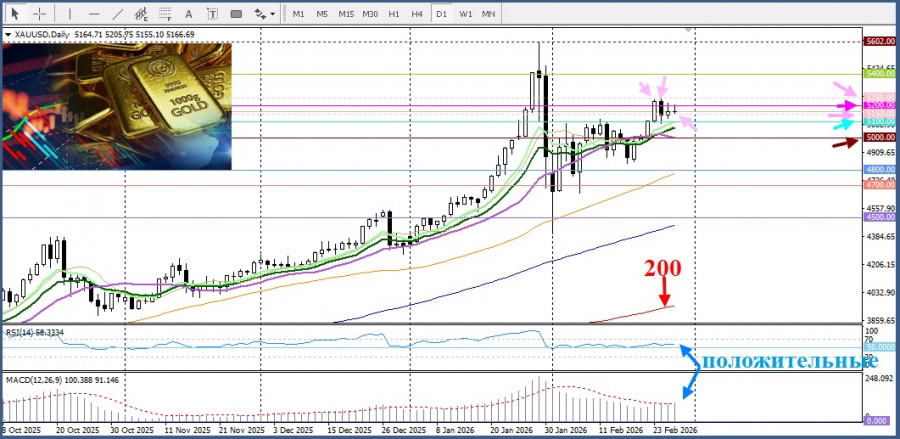Switch chart to W1 timeframe
This screenshot has width=900, height=439.
point(465,14)
